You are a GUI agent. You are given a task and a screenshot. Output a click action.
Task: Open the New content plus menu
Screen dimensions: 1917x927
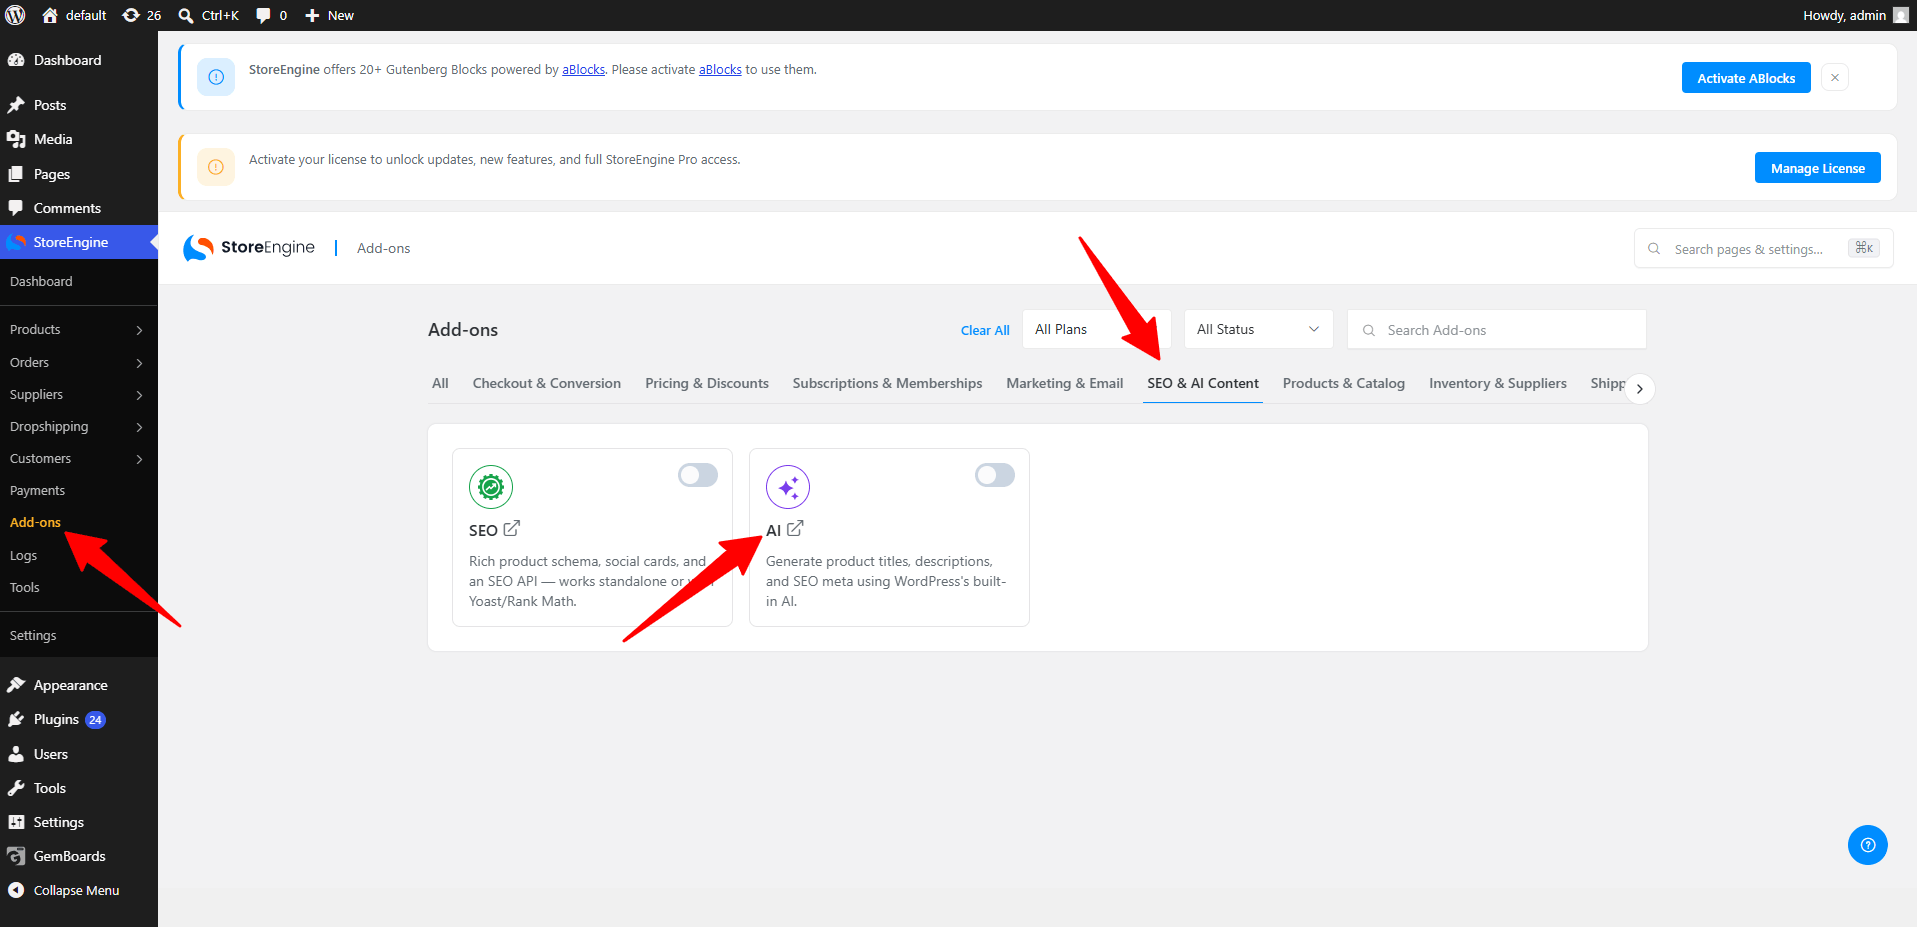pyautogui.click(x=329, y=15)
